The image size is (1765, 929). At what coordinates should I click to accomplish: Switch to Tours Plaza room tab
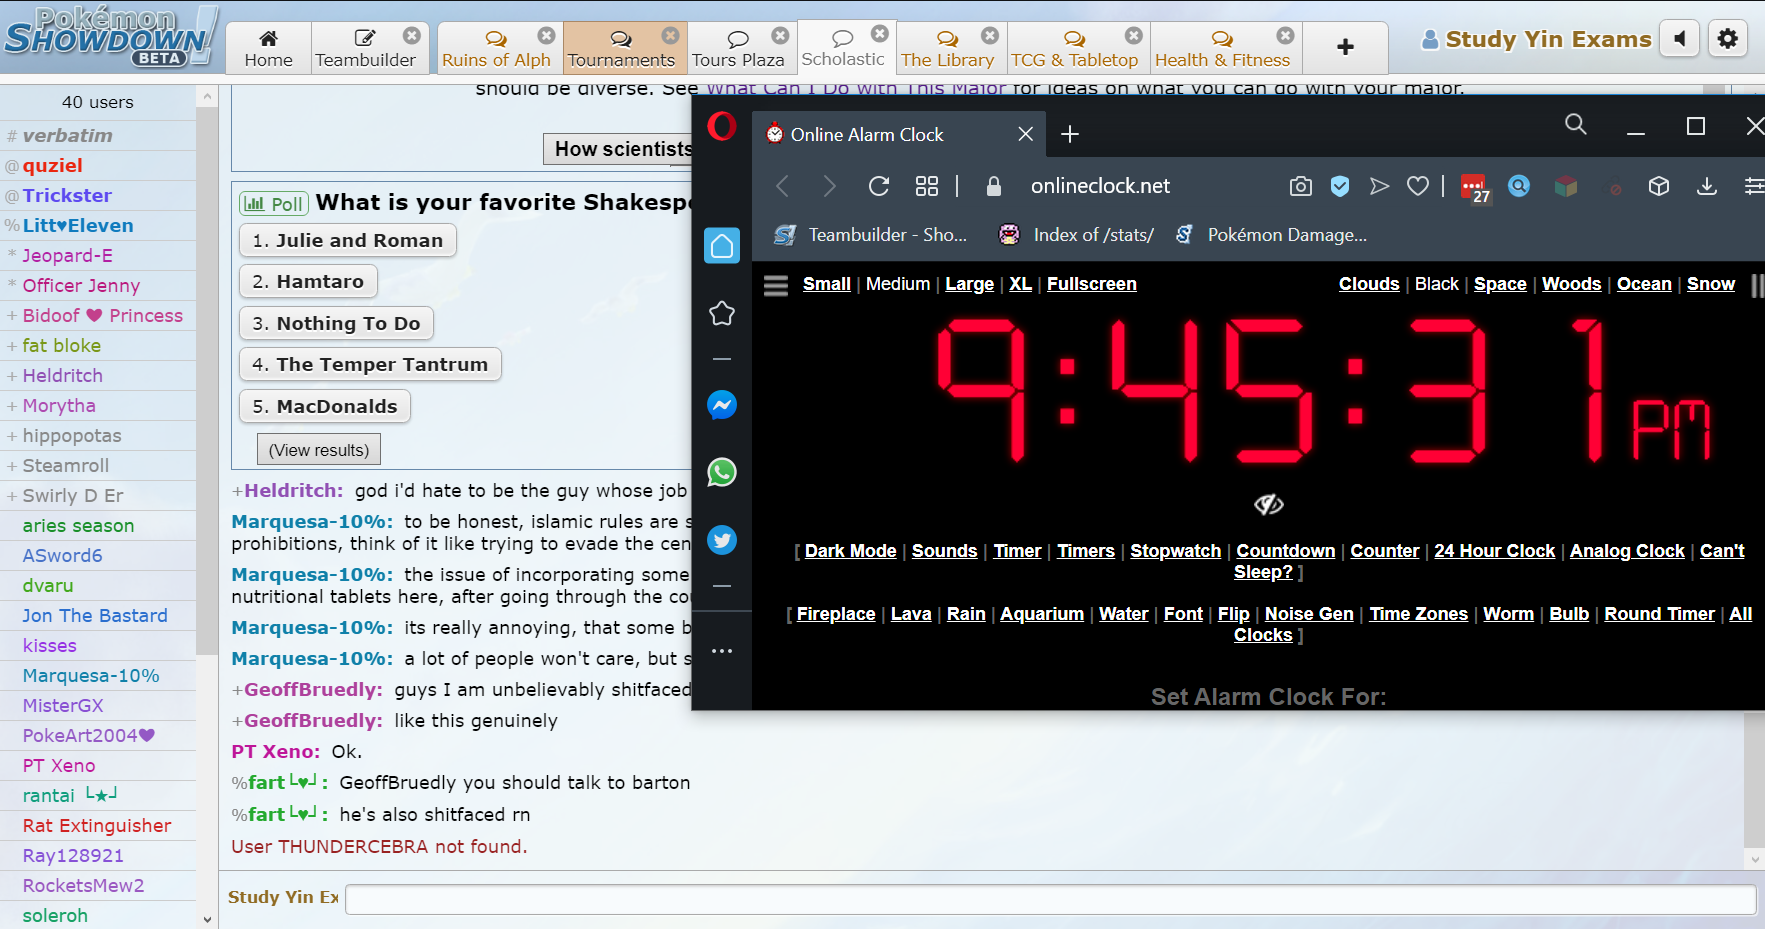coord(738,48)
